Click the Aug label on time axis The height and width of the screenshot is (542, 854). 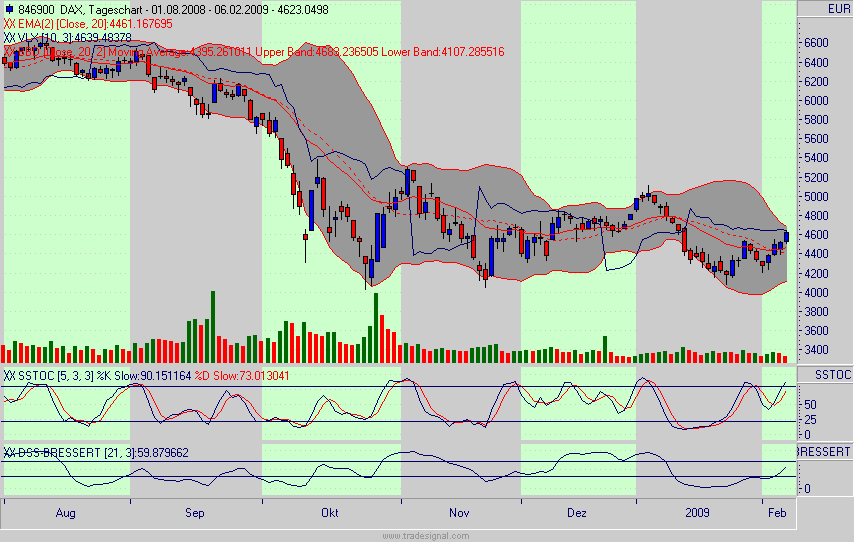[x=65, y=513]
